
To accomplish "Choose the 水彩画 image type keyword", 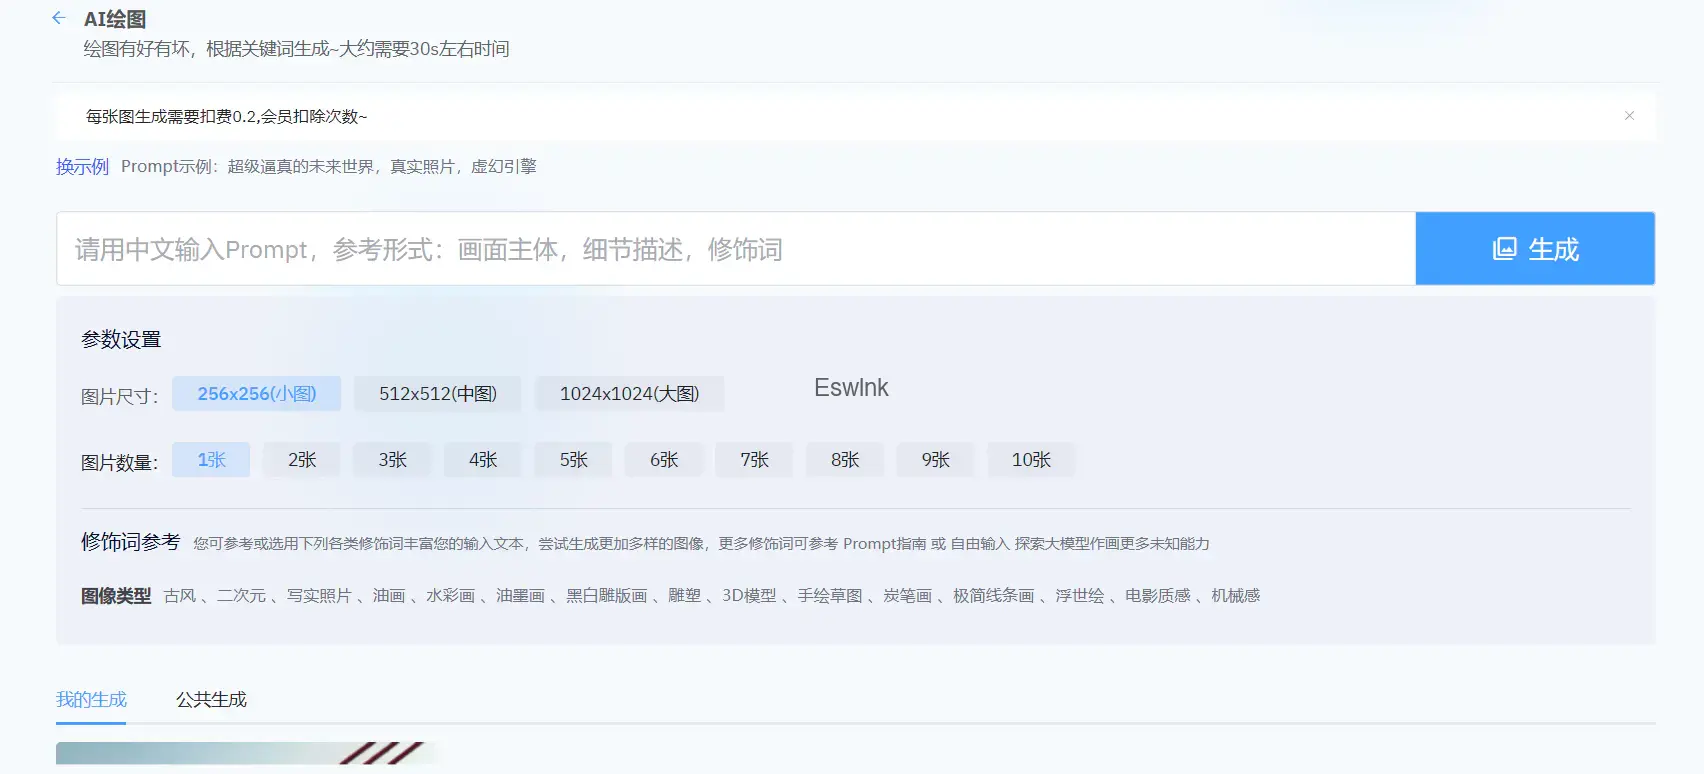I will [450, 596].
